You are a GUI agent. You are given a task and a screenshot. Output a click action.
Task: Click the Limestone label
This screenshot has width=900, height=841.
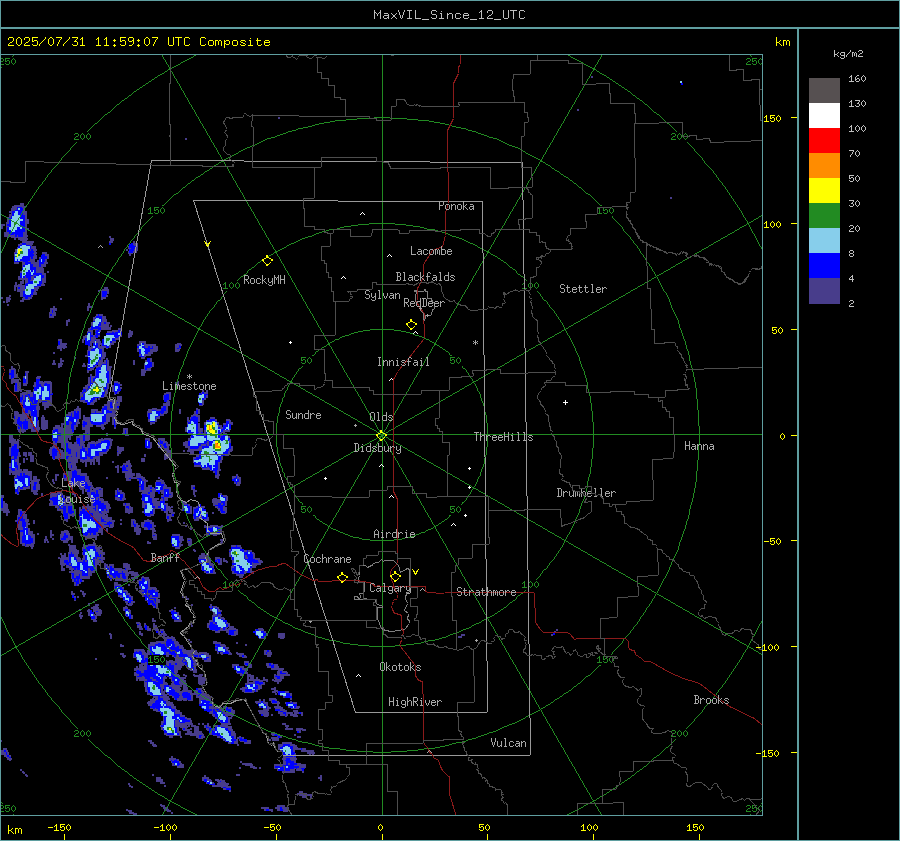tap(189, 386)
